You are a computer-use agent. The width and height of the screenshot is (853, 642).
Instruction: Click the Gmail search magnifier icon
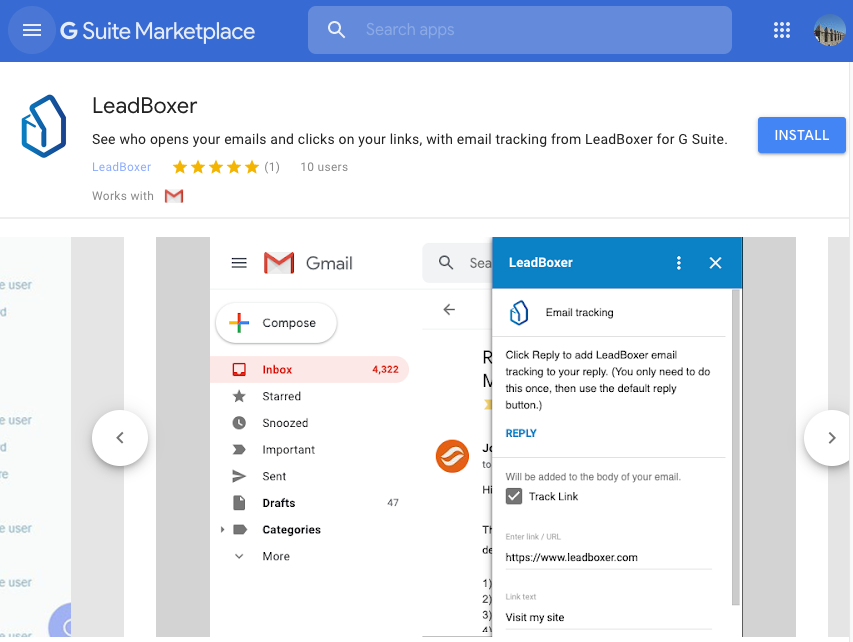pos(446,263)
